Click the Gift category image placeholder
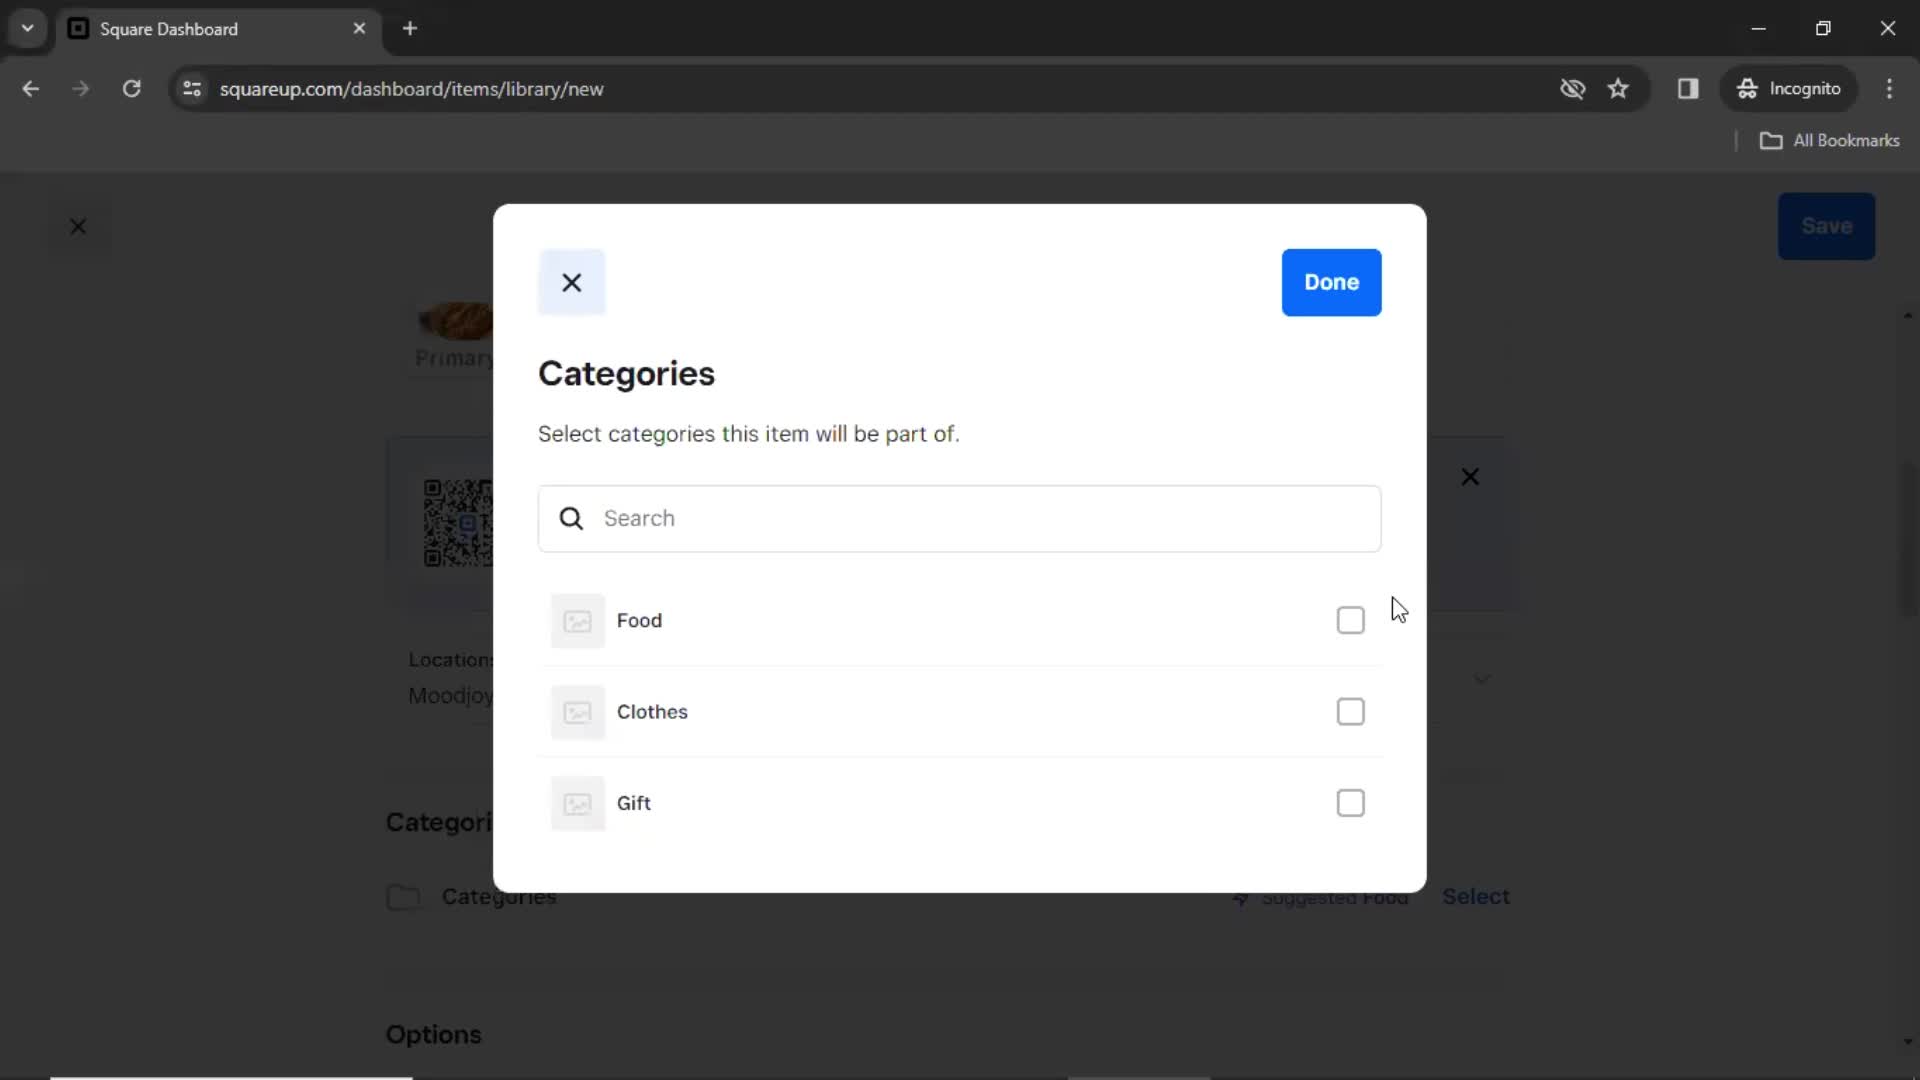The image size is (1920, 1080). coord(577,804)
